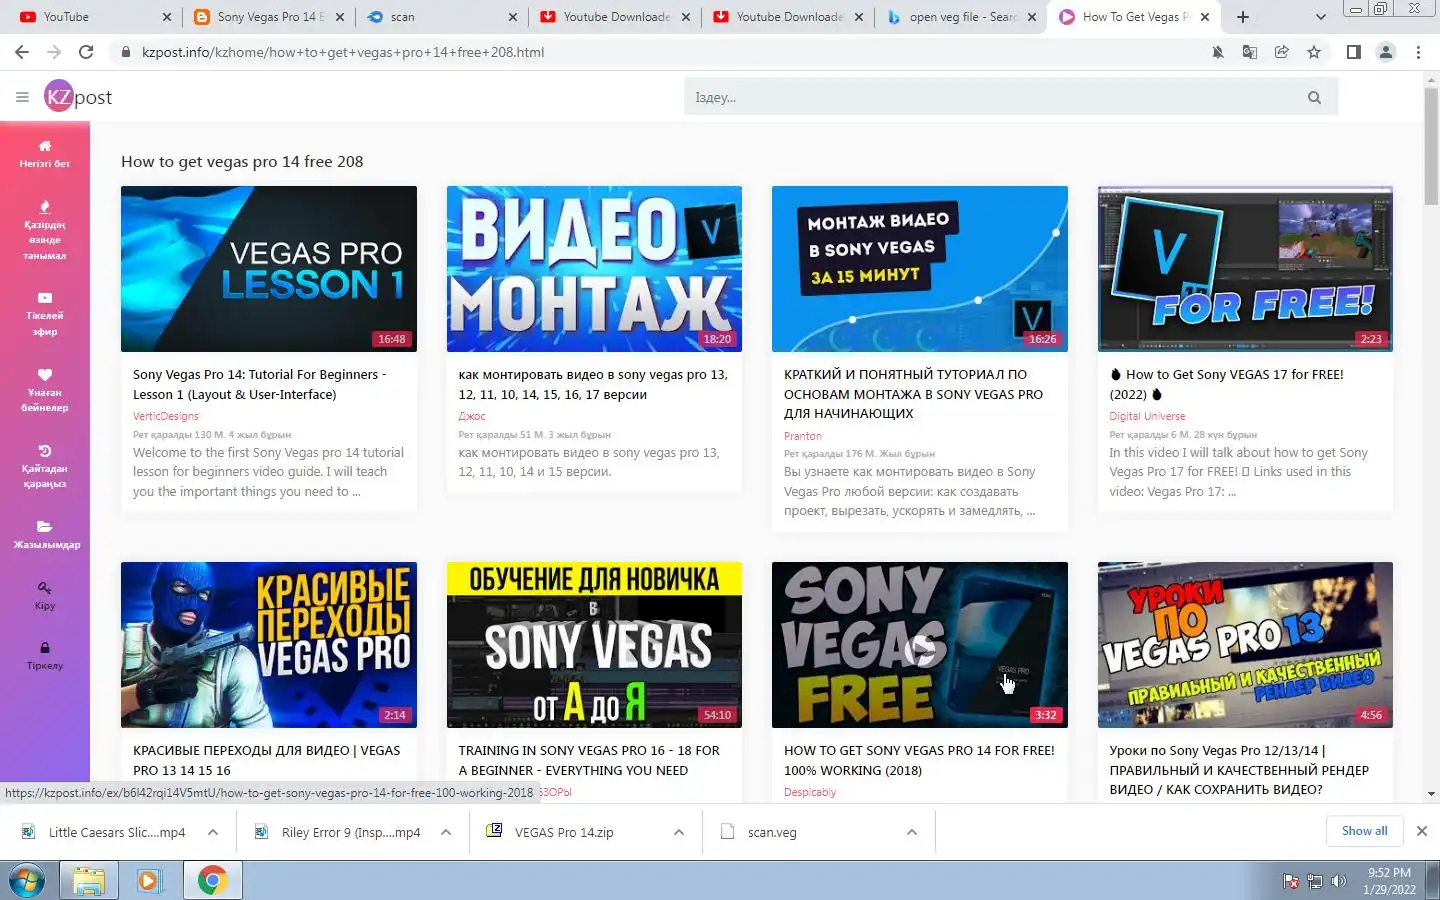Switch to first Youtube Downloader tab
The height and width of the screenshot is (900, 1440).
(x=614, y=17)
